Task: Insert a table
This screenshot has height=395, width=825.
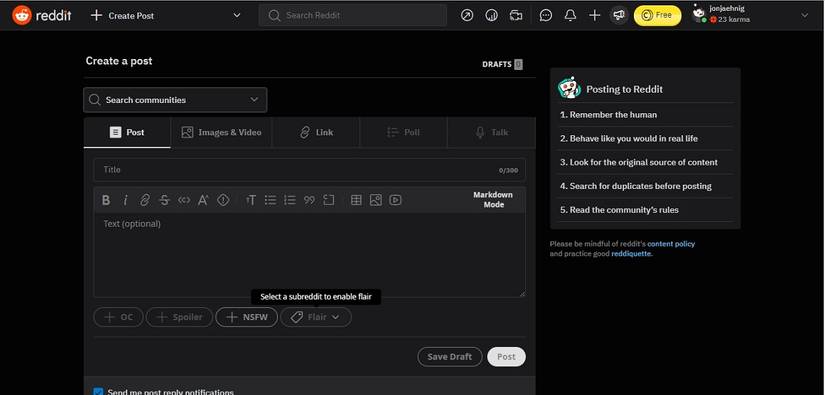Action: (356, 200)
